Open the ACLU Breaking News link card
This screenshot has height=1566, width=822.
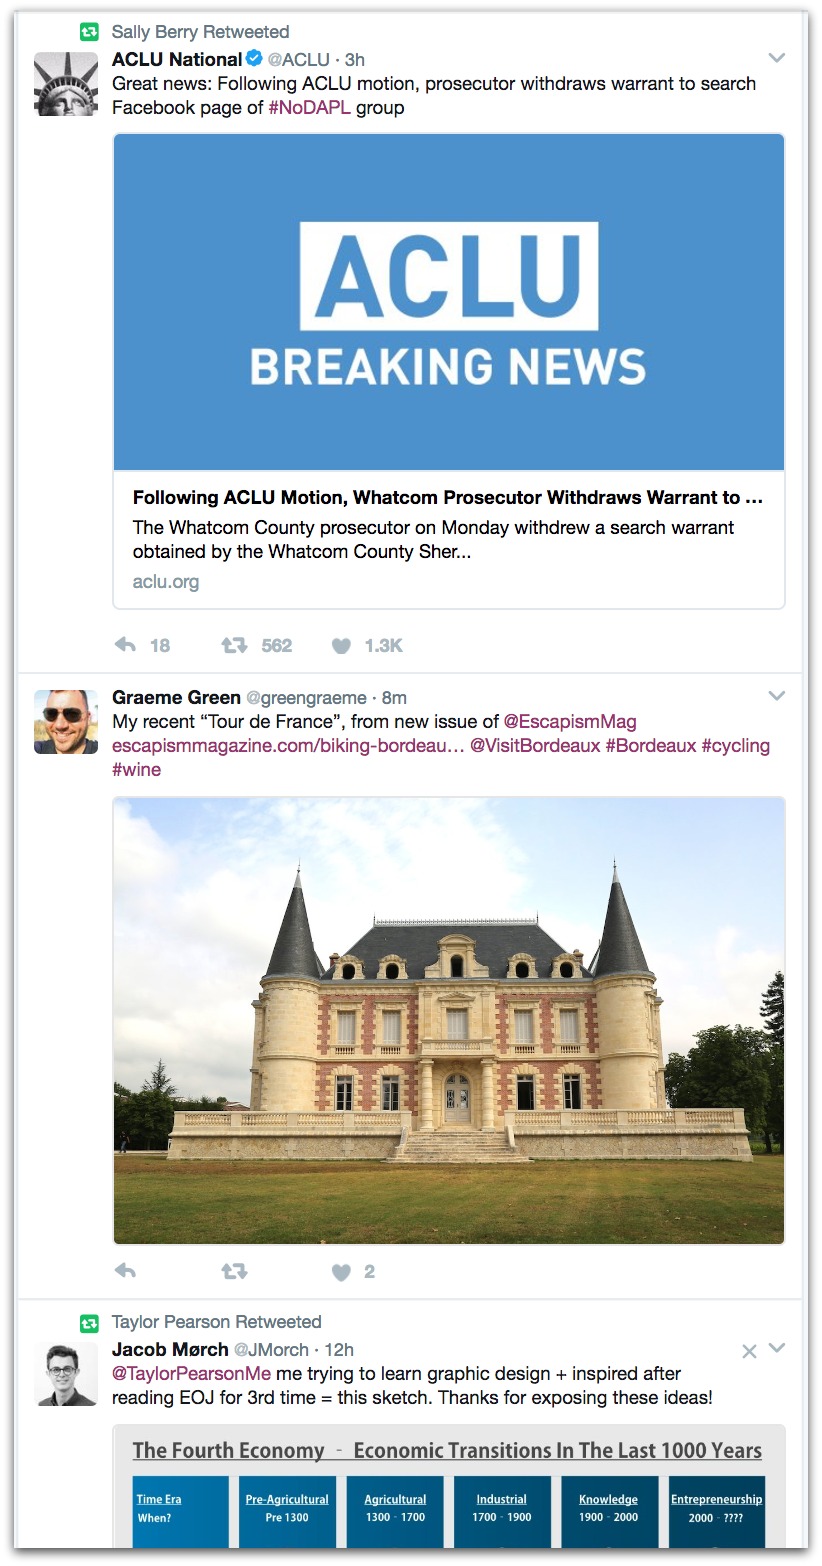[x=449, y=371]
